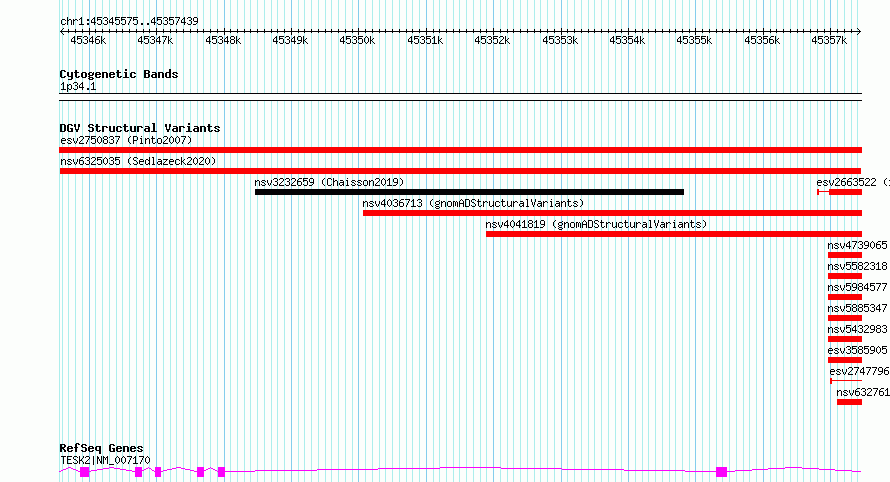The height and width of the screenshot is (482, 890).
Task: Select variant nsv5984577 label
Action: point(857,287)
